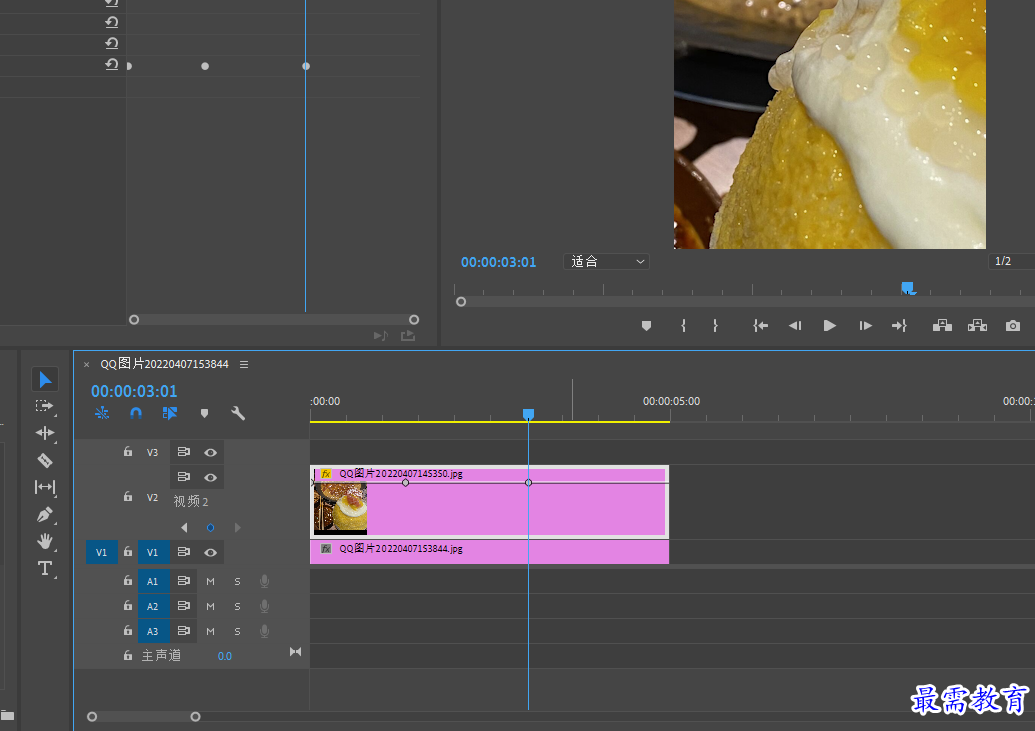Lock the A1 track
The height and width of the screenshot is (731, 1035).
[127, 580]
